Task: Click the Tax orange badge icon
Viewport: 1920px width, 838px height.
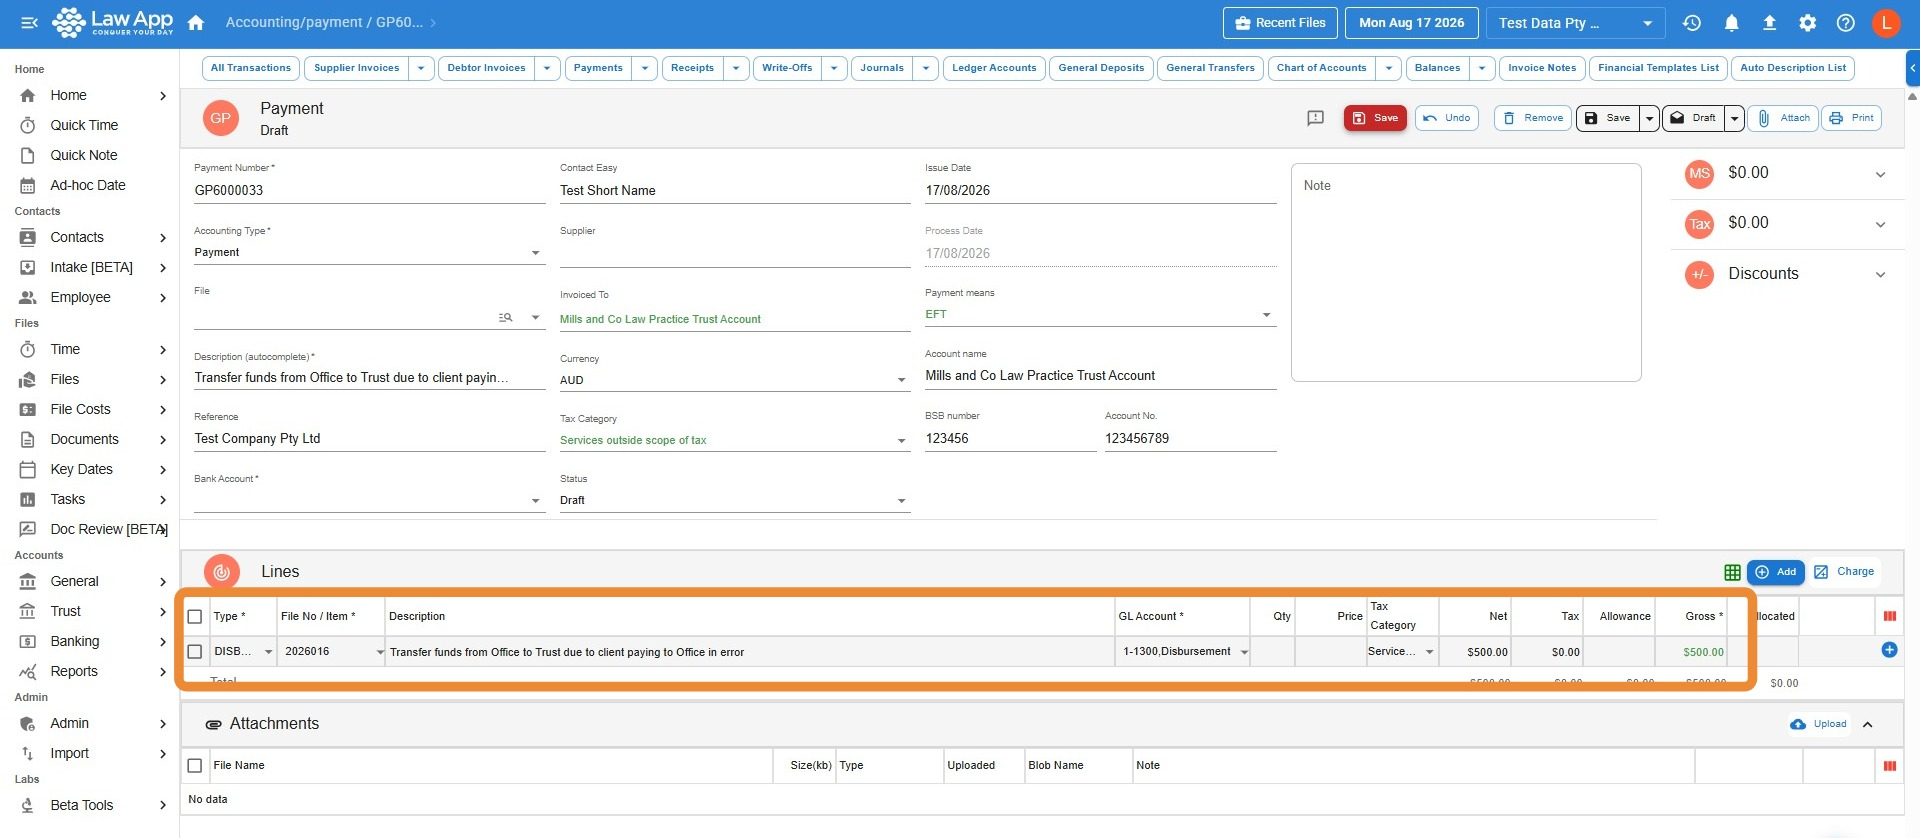Action: [1699, 224]
